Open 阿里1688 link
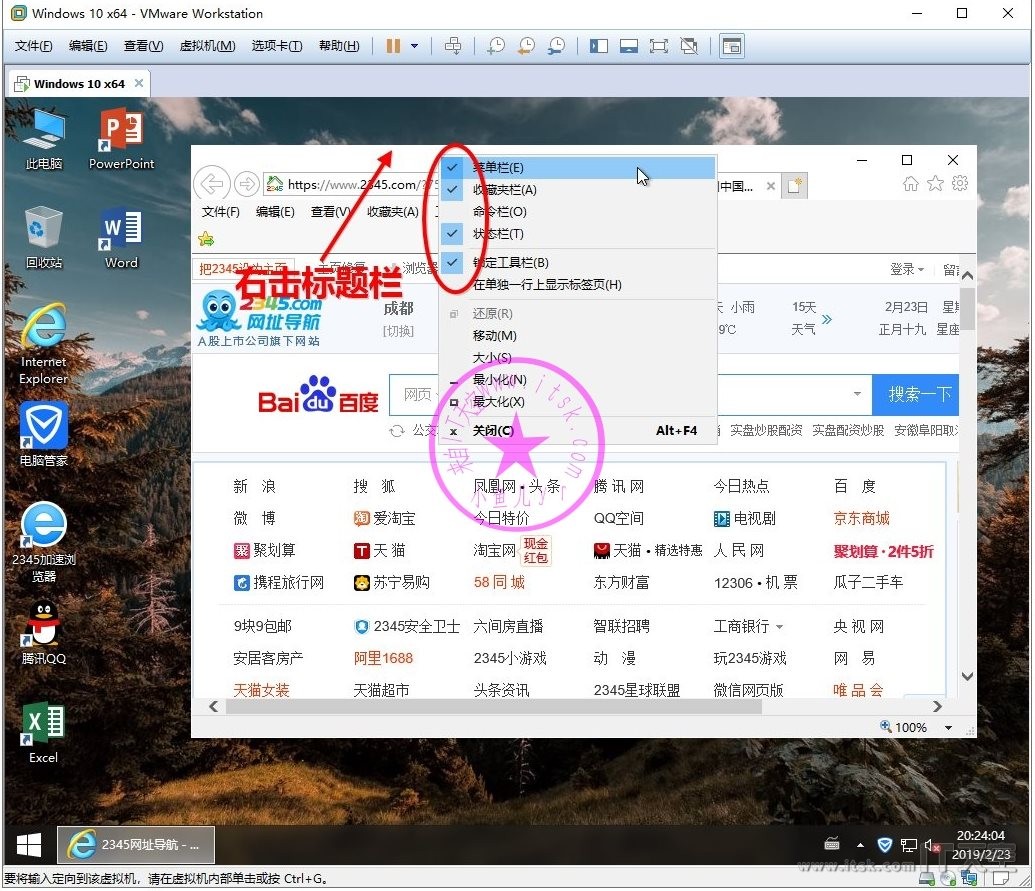This screenshot has height=891, width=1035. (x=383, y=658)
